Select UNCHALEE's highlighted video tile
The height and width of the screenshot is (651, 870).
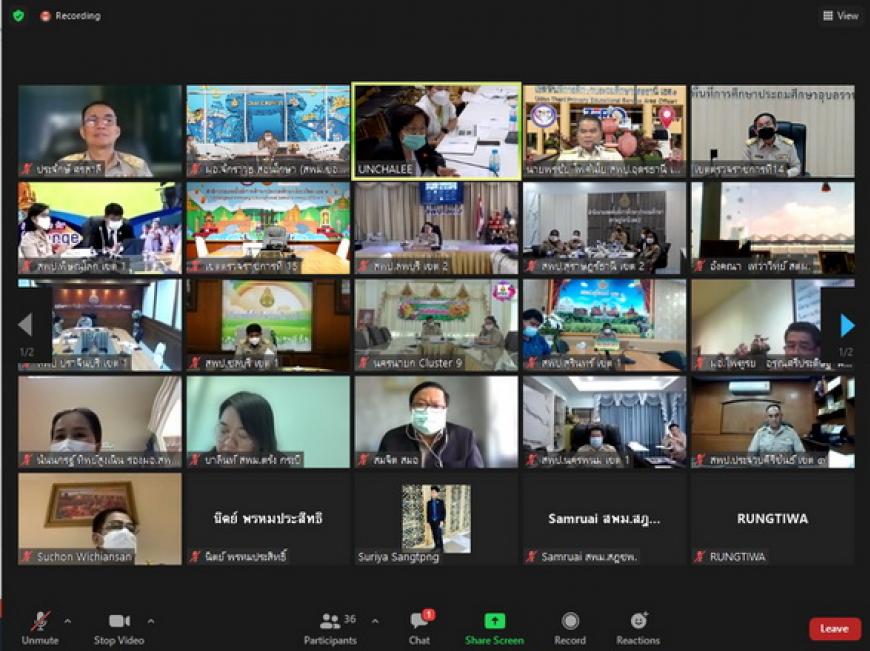click(x=436, y=130)
